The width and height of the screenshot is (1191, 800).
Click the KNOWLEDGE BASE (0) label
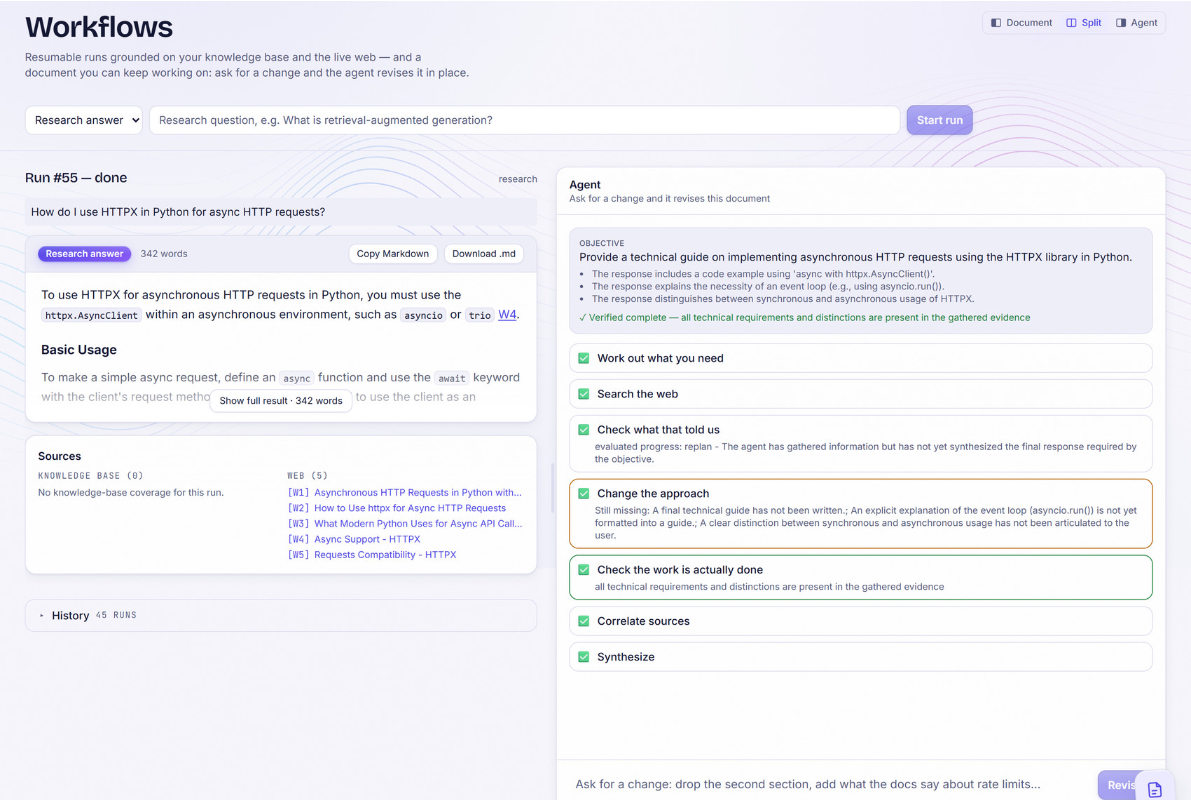90,476
